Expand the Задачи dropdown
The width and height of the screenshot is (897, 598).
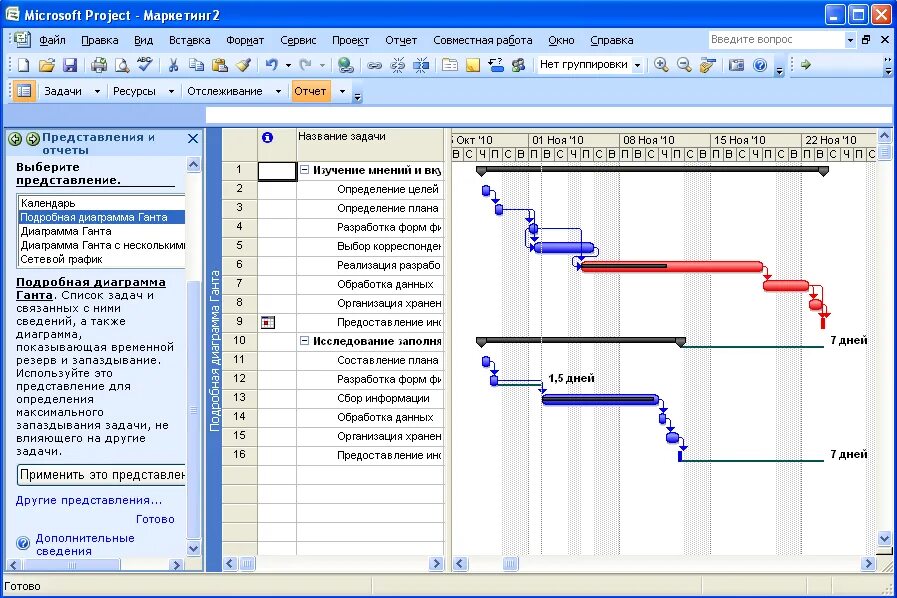[x=97, y=92]
